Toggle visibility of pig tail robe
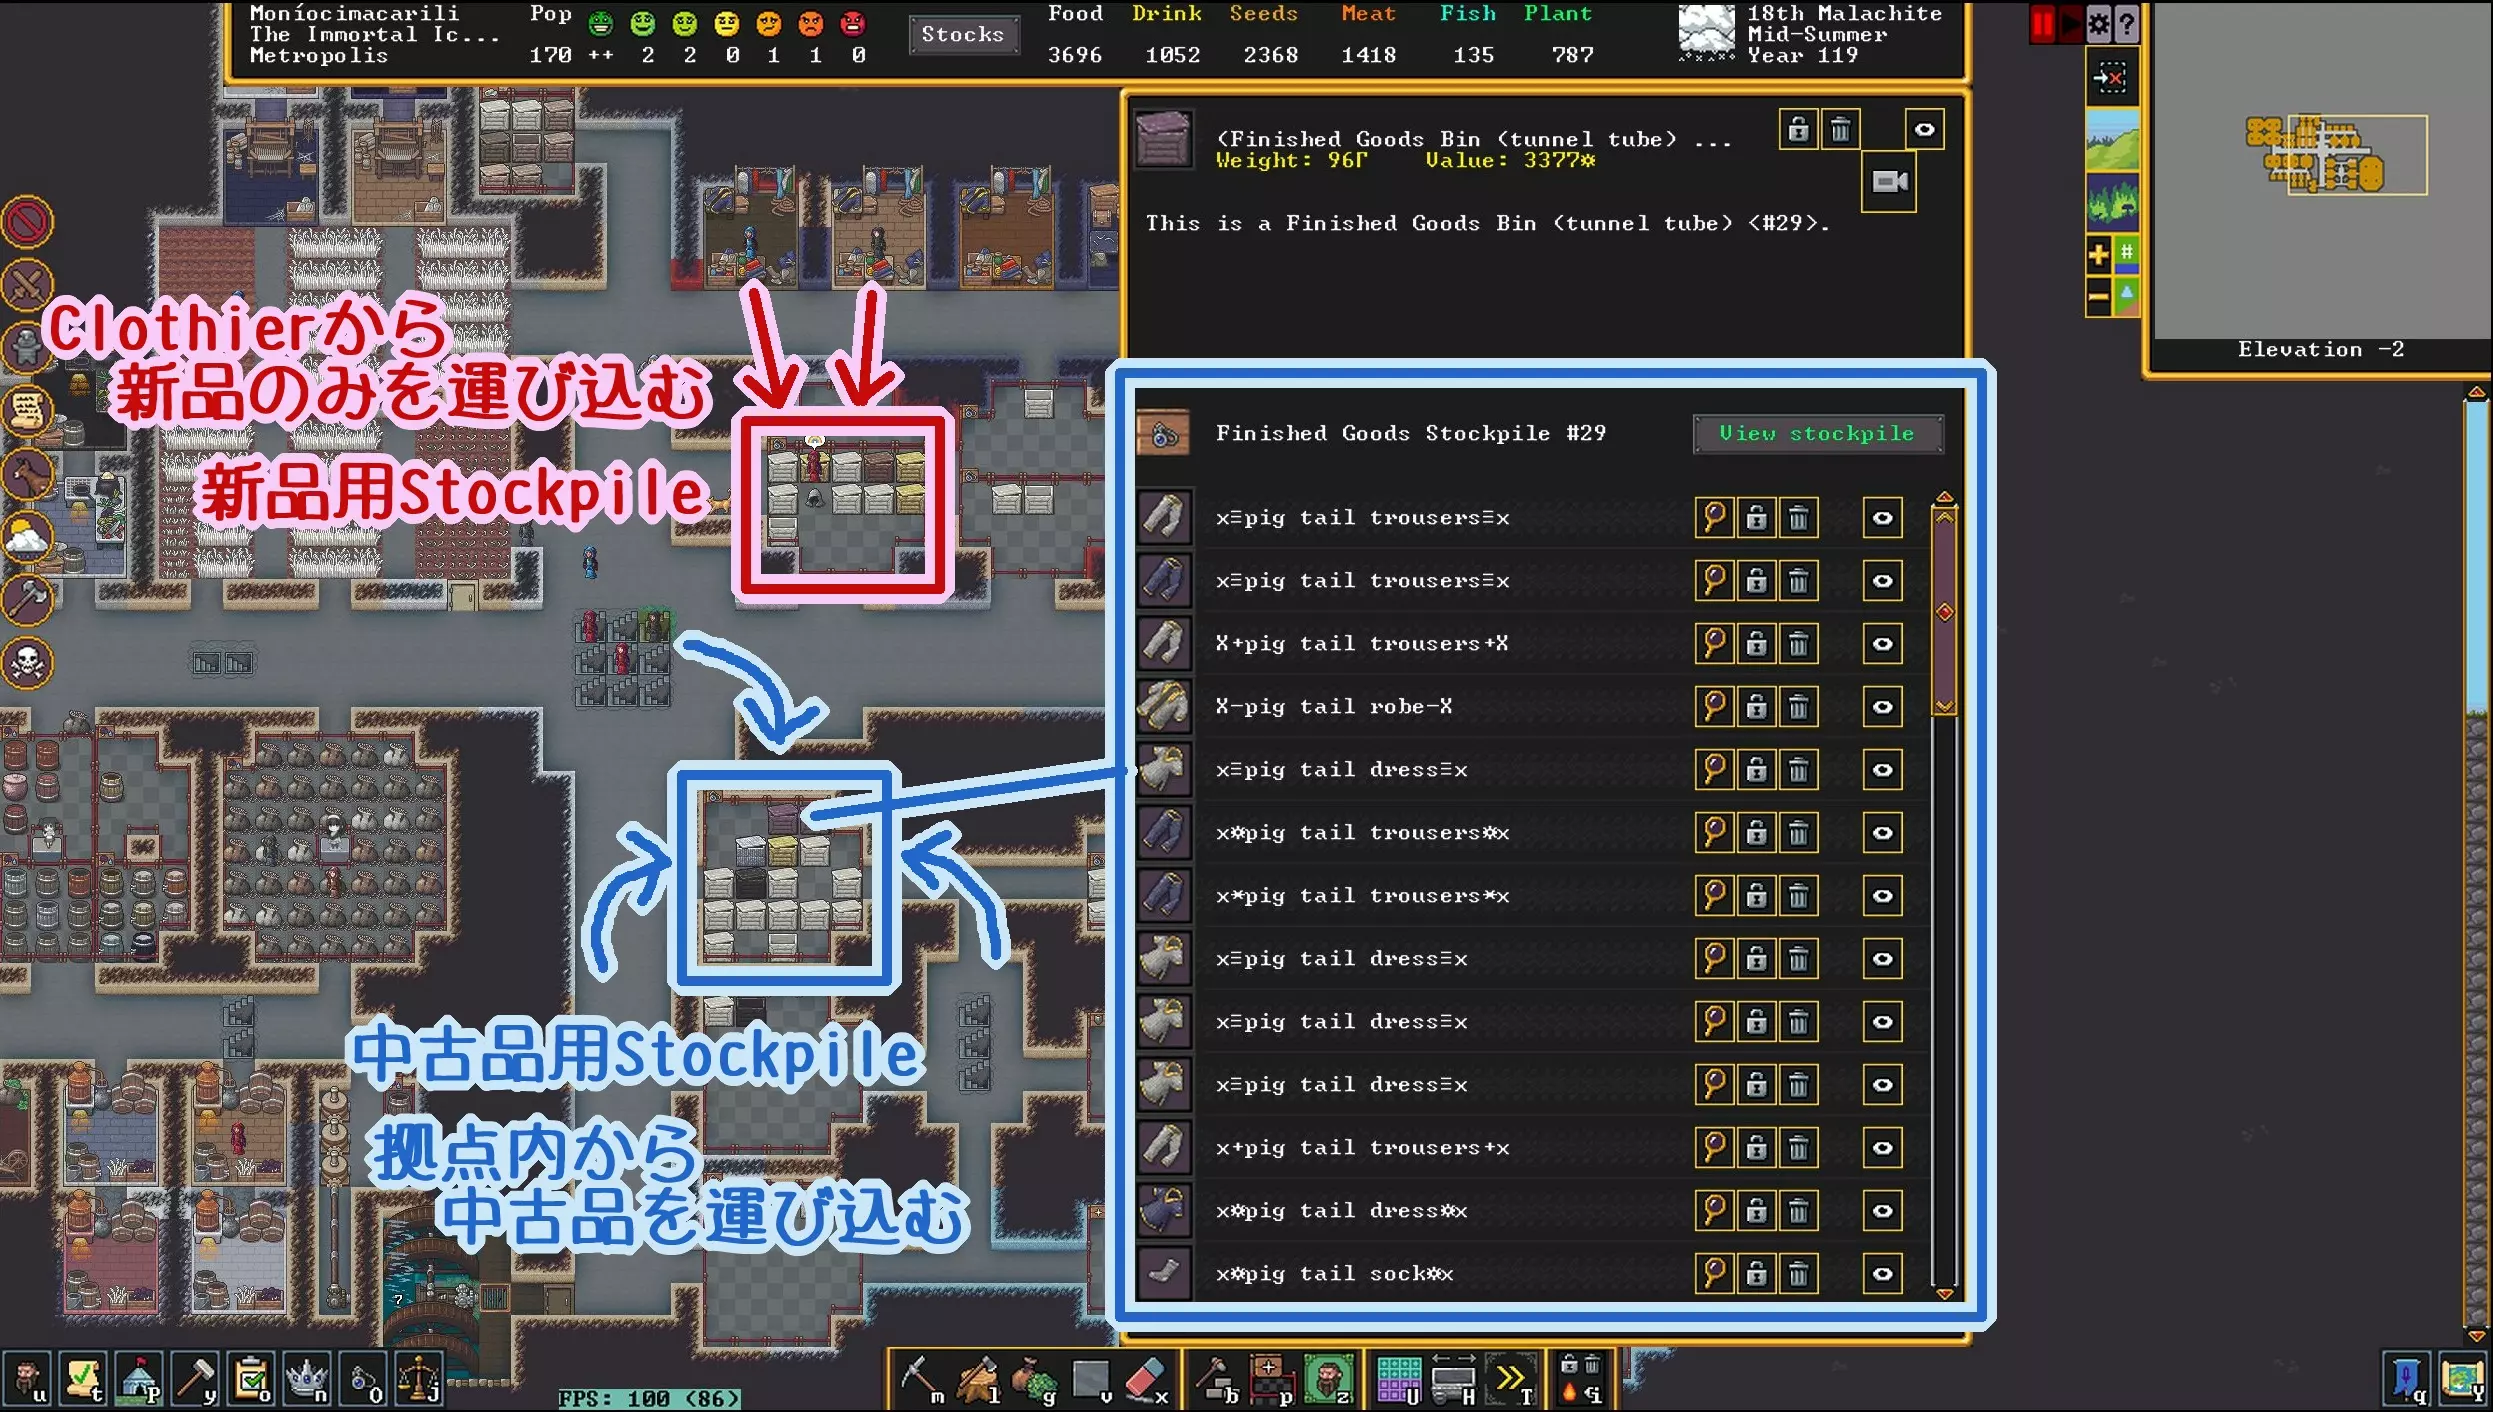This screenshot has height=1412, width=2493. pos(1881,707)
